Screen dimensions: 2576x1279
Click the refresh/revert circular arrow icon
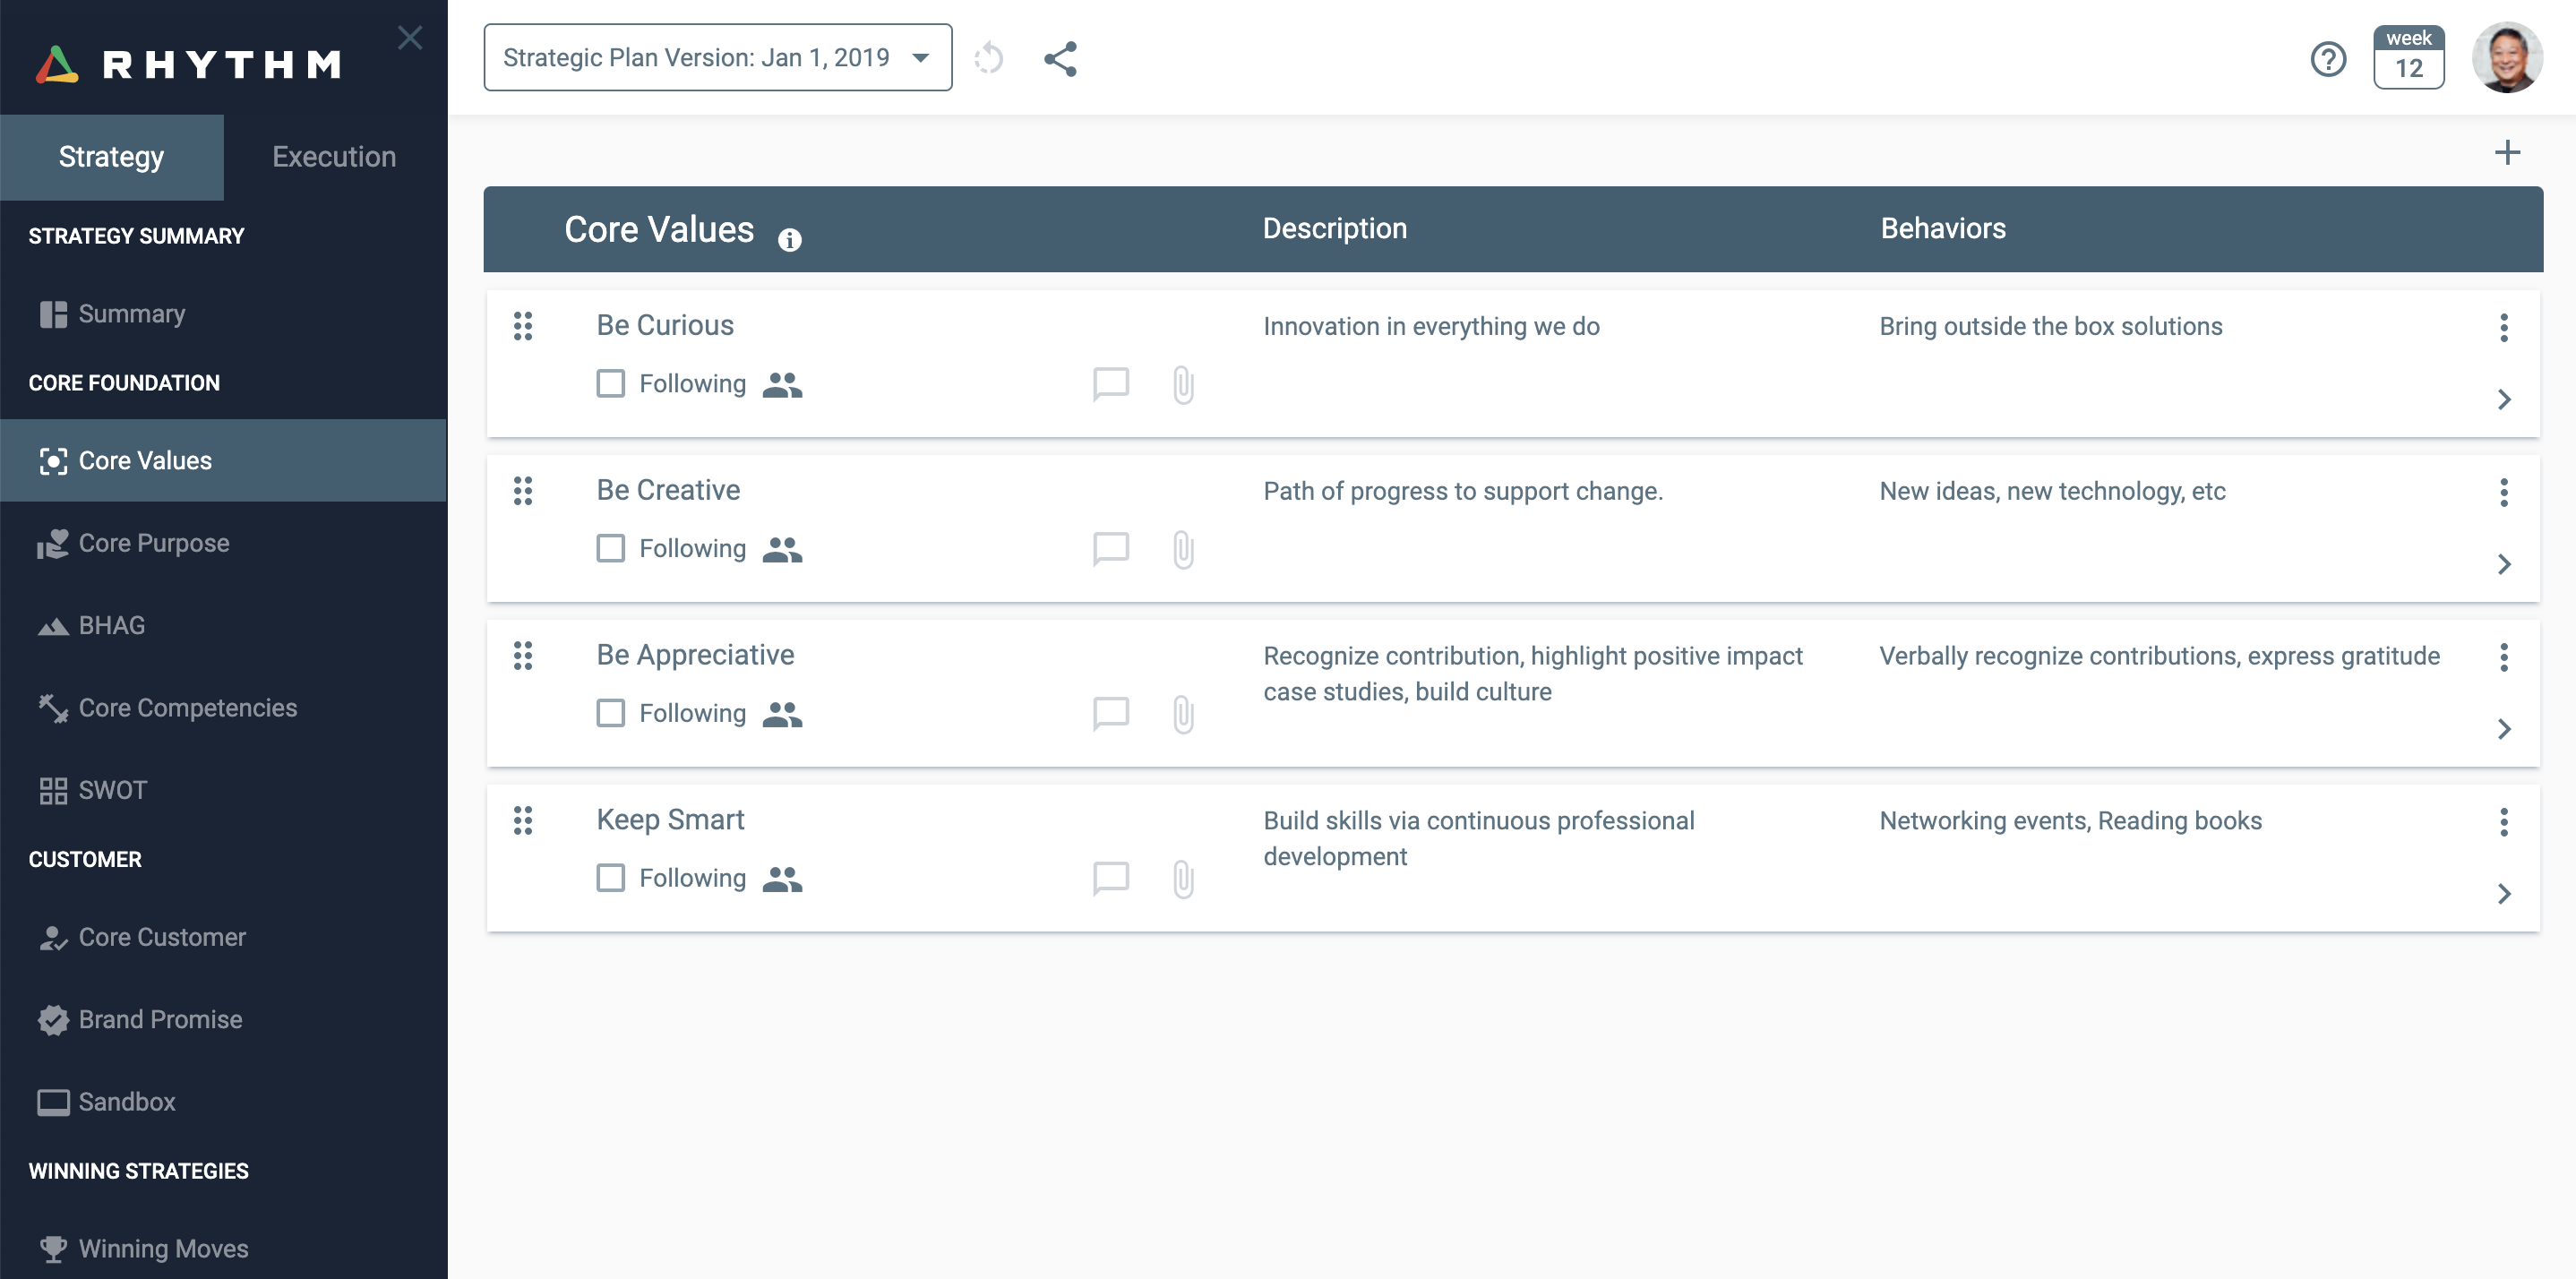click(988, 58)
